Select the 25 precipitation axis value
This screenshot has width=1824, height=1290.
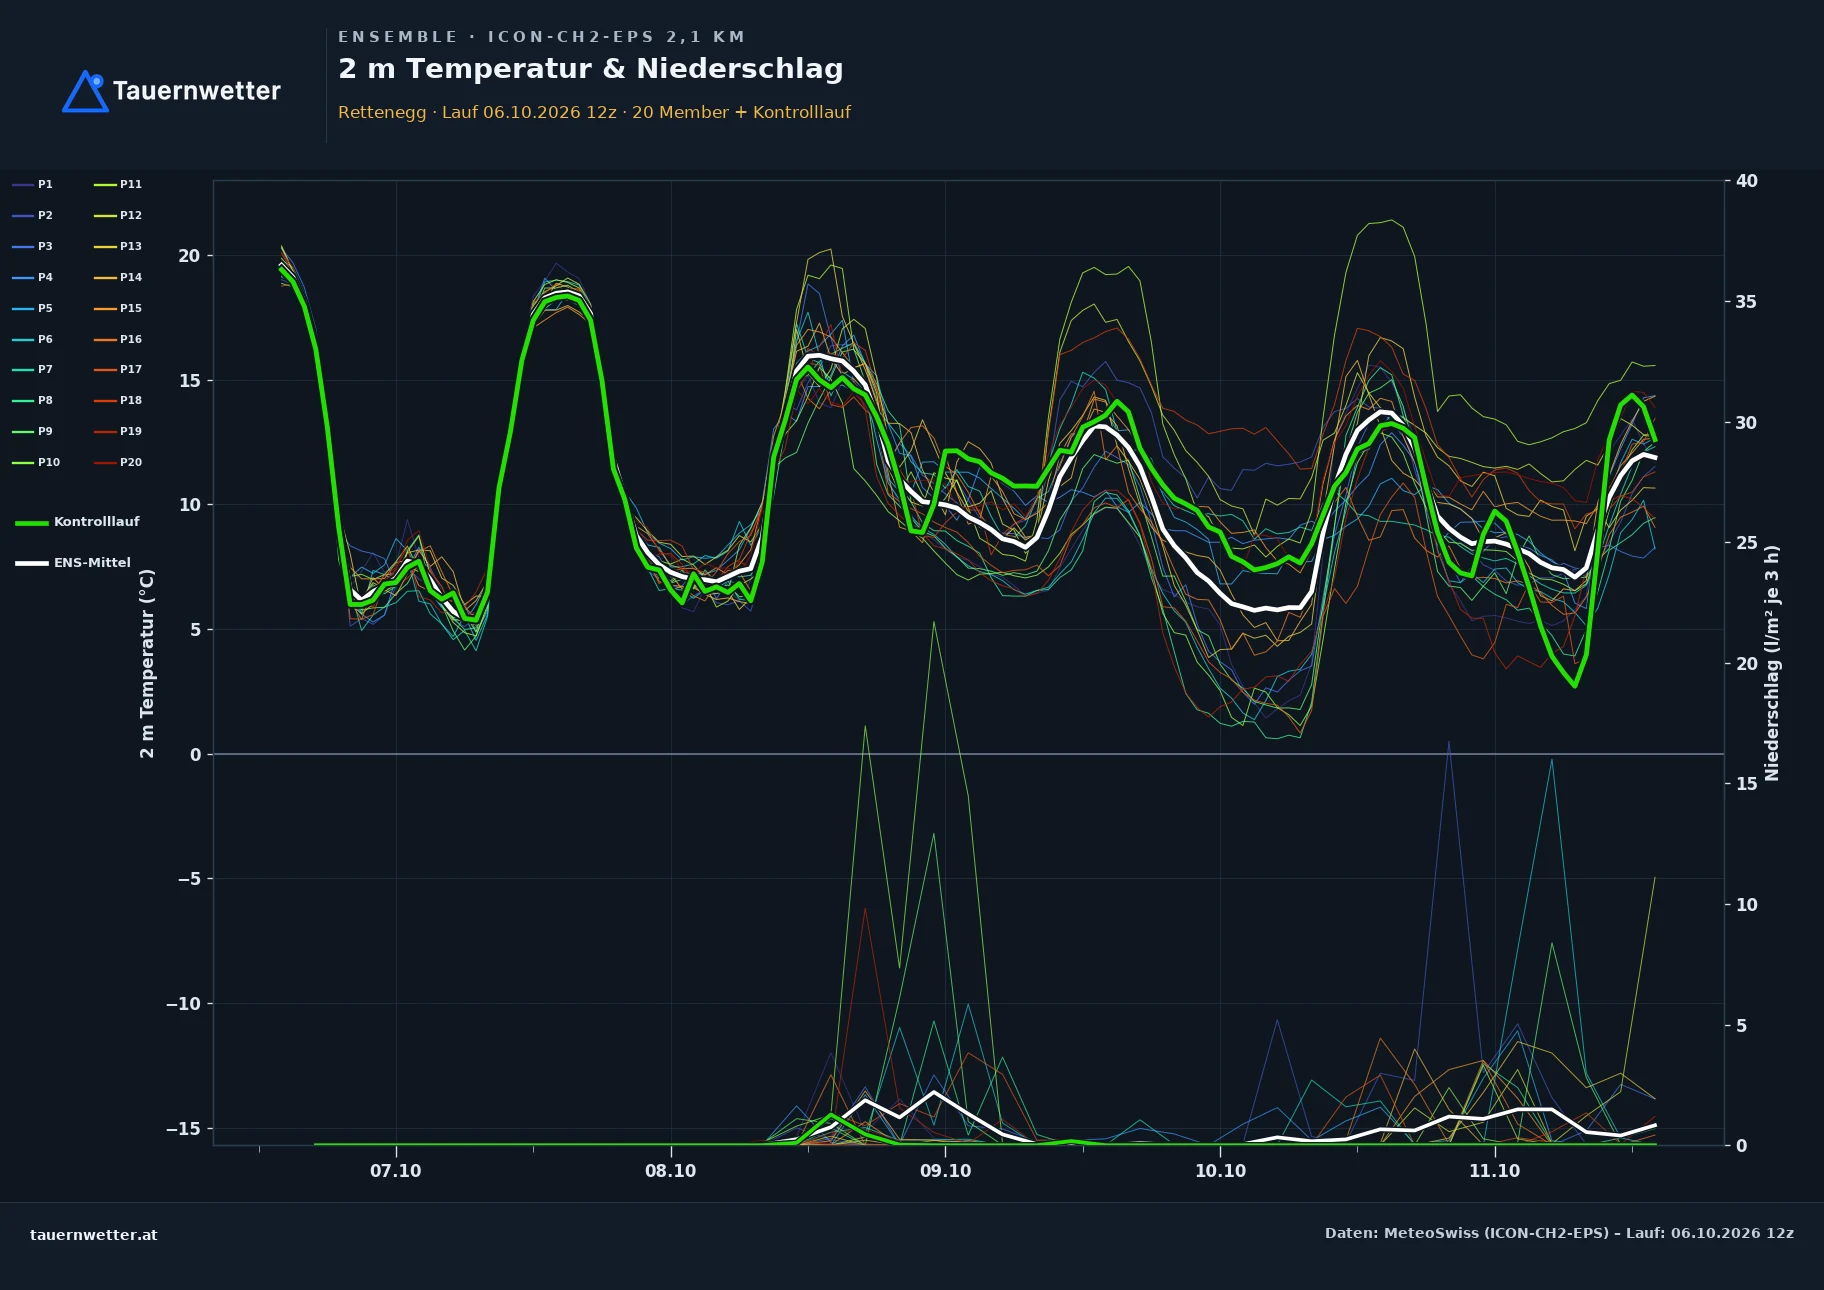coord(1747,543)
